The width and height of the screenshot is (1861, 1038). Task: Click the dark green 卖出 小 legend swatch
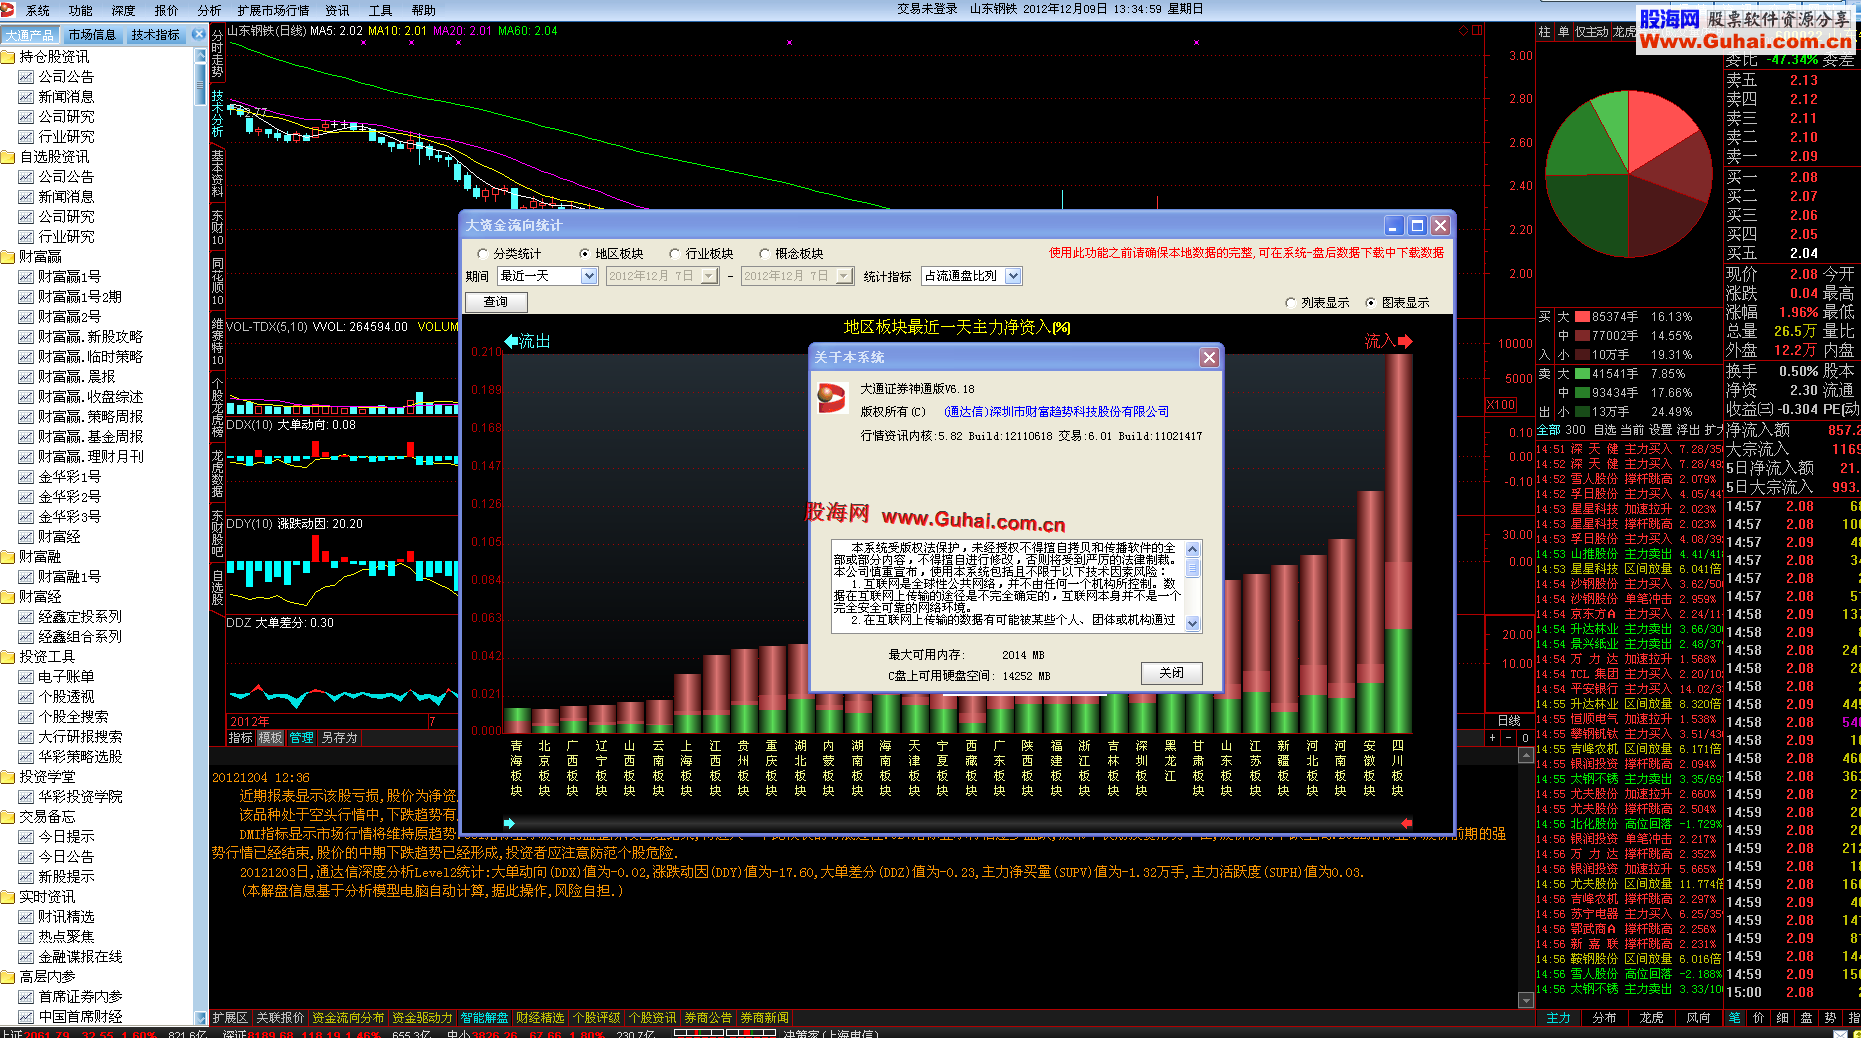[1582, 412]
